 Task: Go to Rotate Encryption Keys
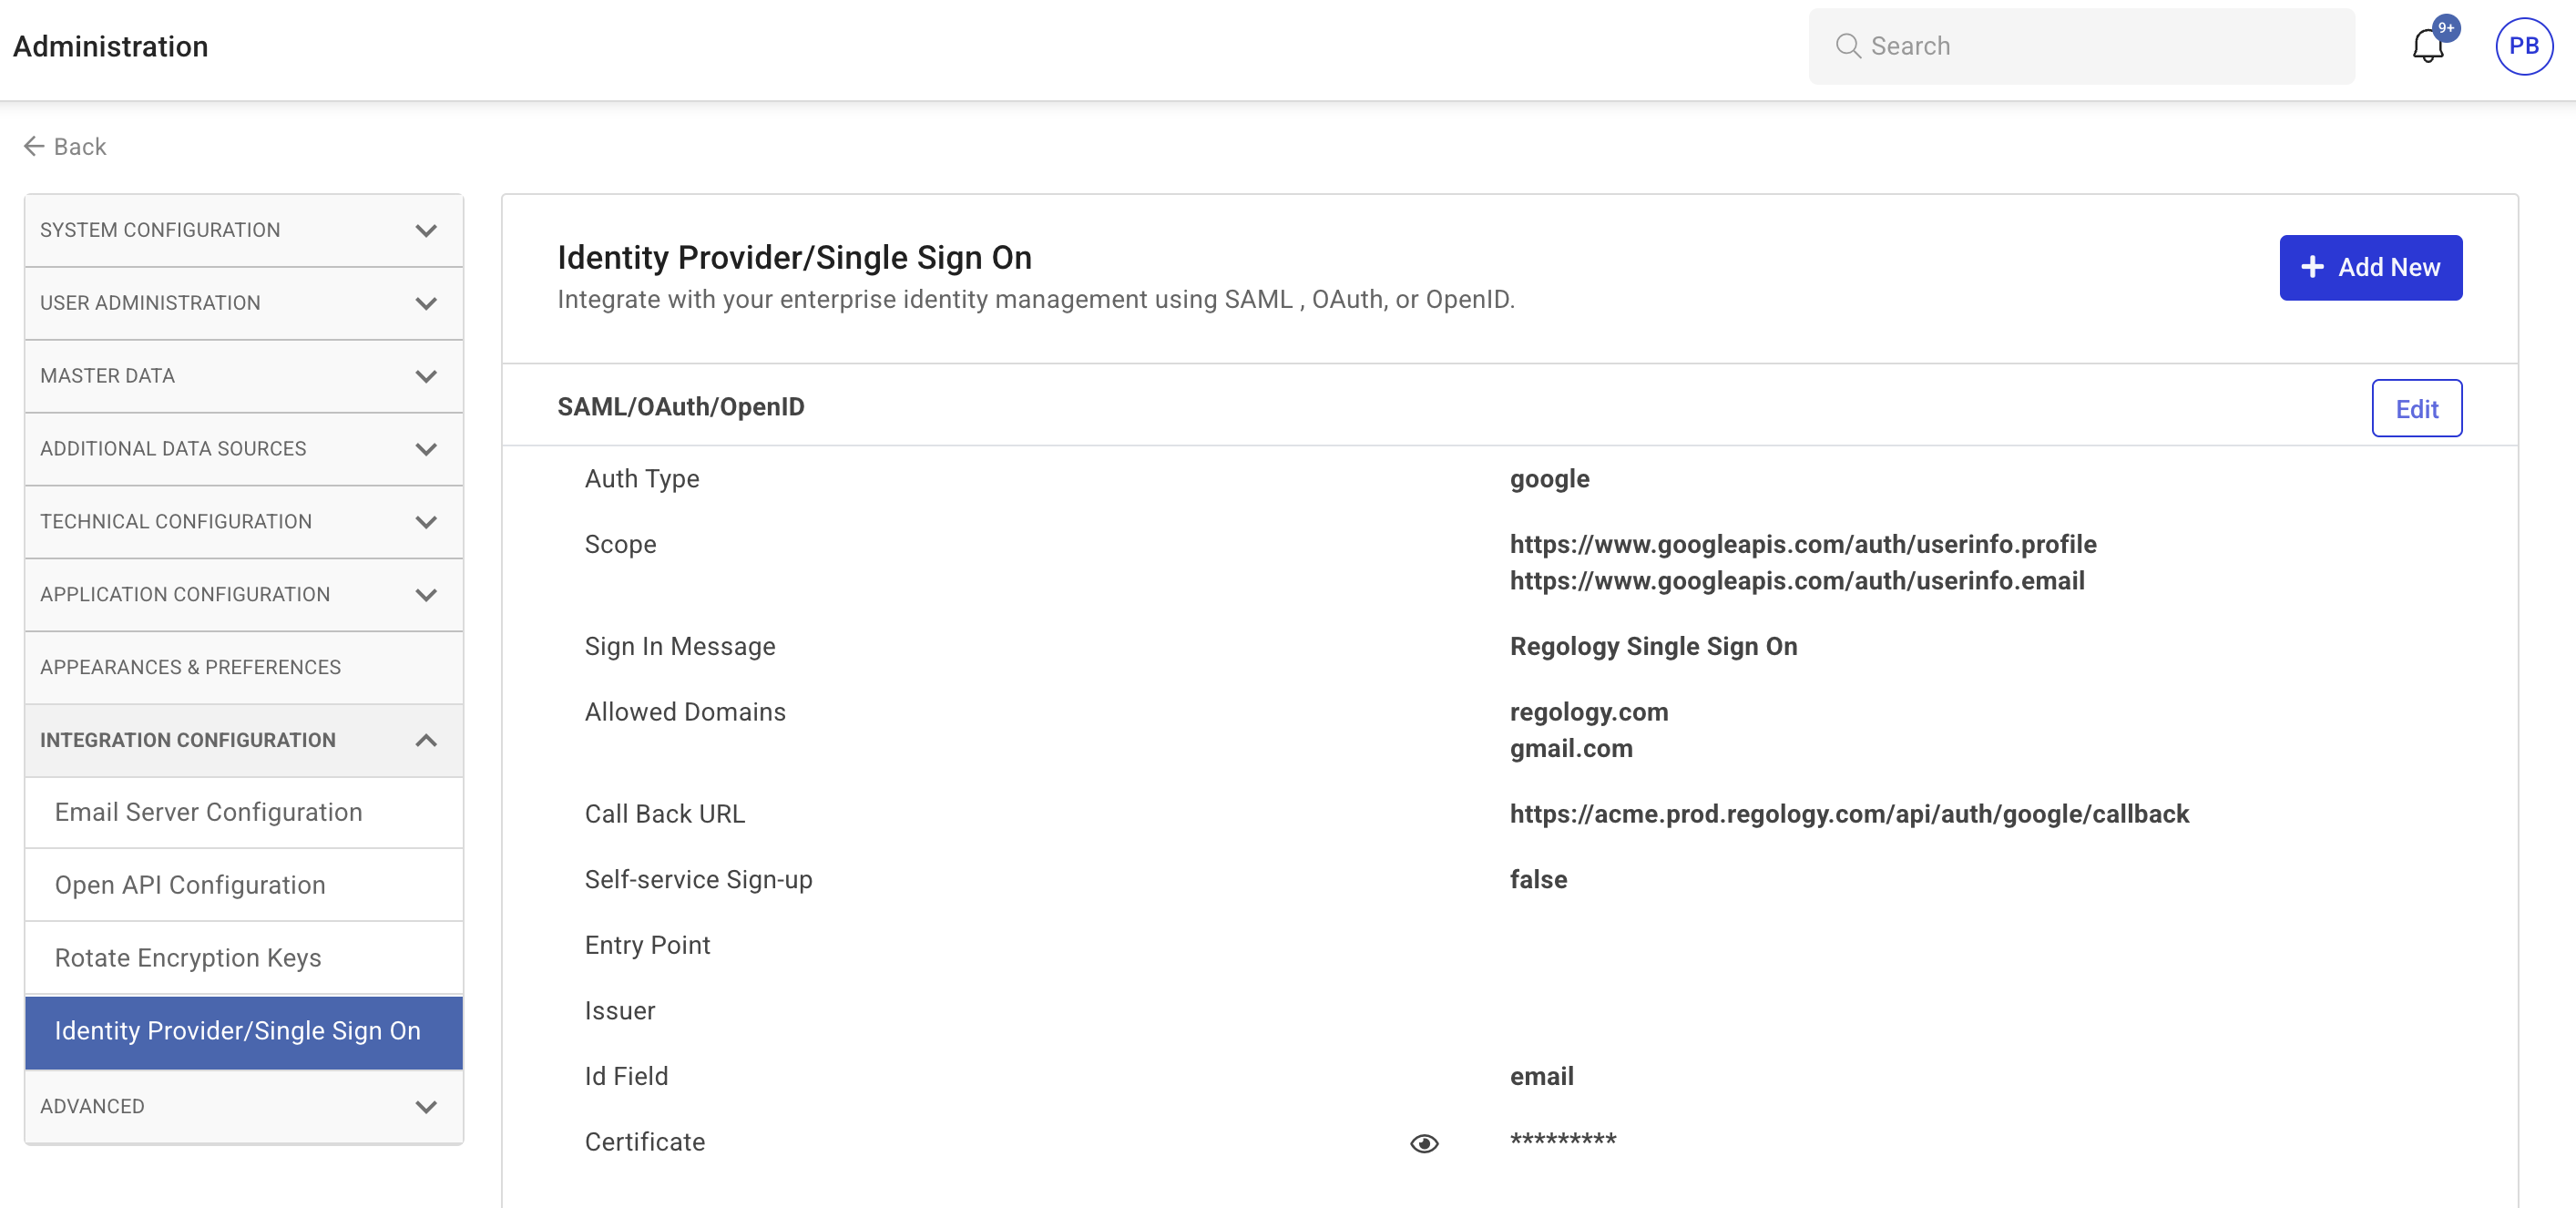pos(188,959)
